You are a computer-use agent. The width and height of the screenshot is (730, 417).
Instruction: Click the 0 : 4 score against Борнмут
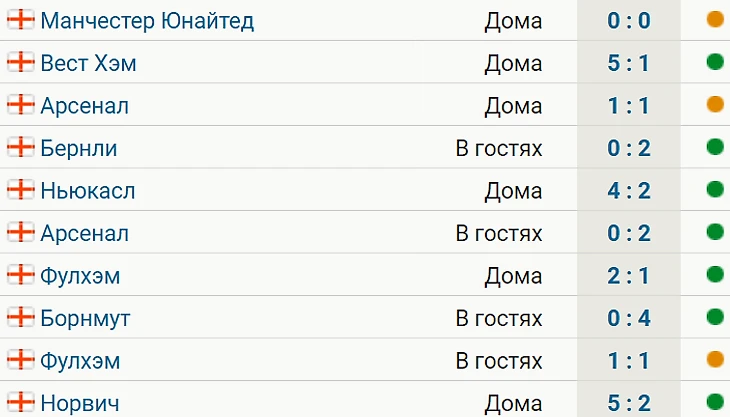click(629, 318)
